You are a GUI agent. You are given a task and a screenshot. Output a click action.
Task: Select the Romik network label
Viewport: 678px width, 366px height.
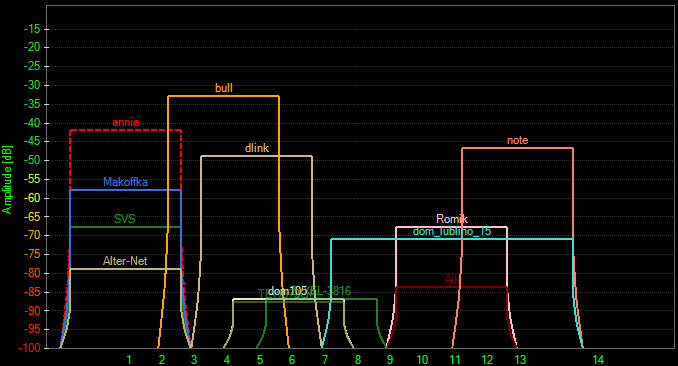(452, 219)
